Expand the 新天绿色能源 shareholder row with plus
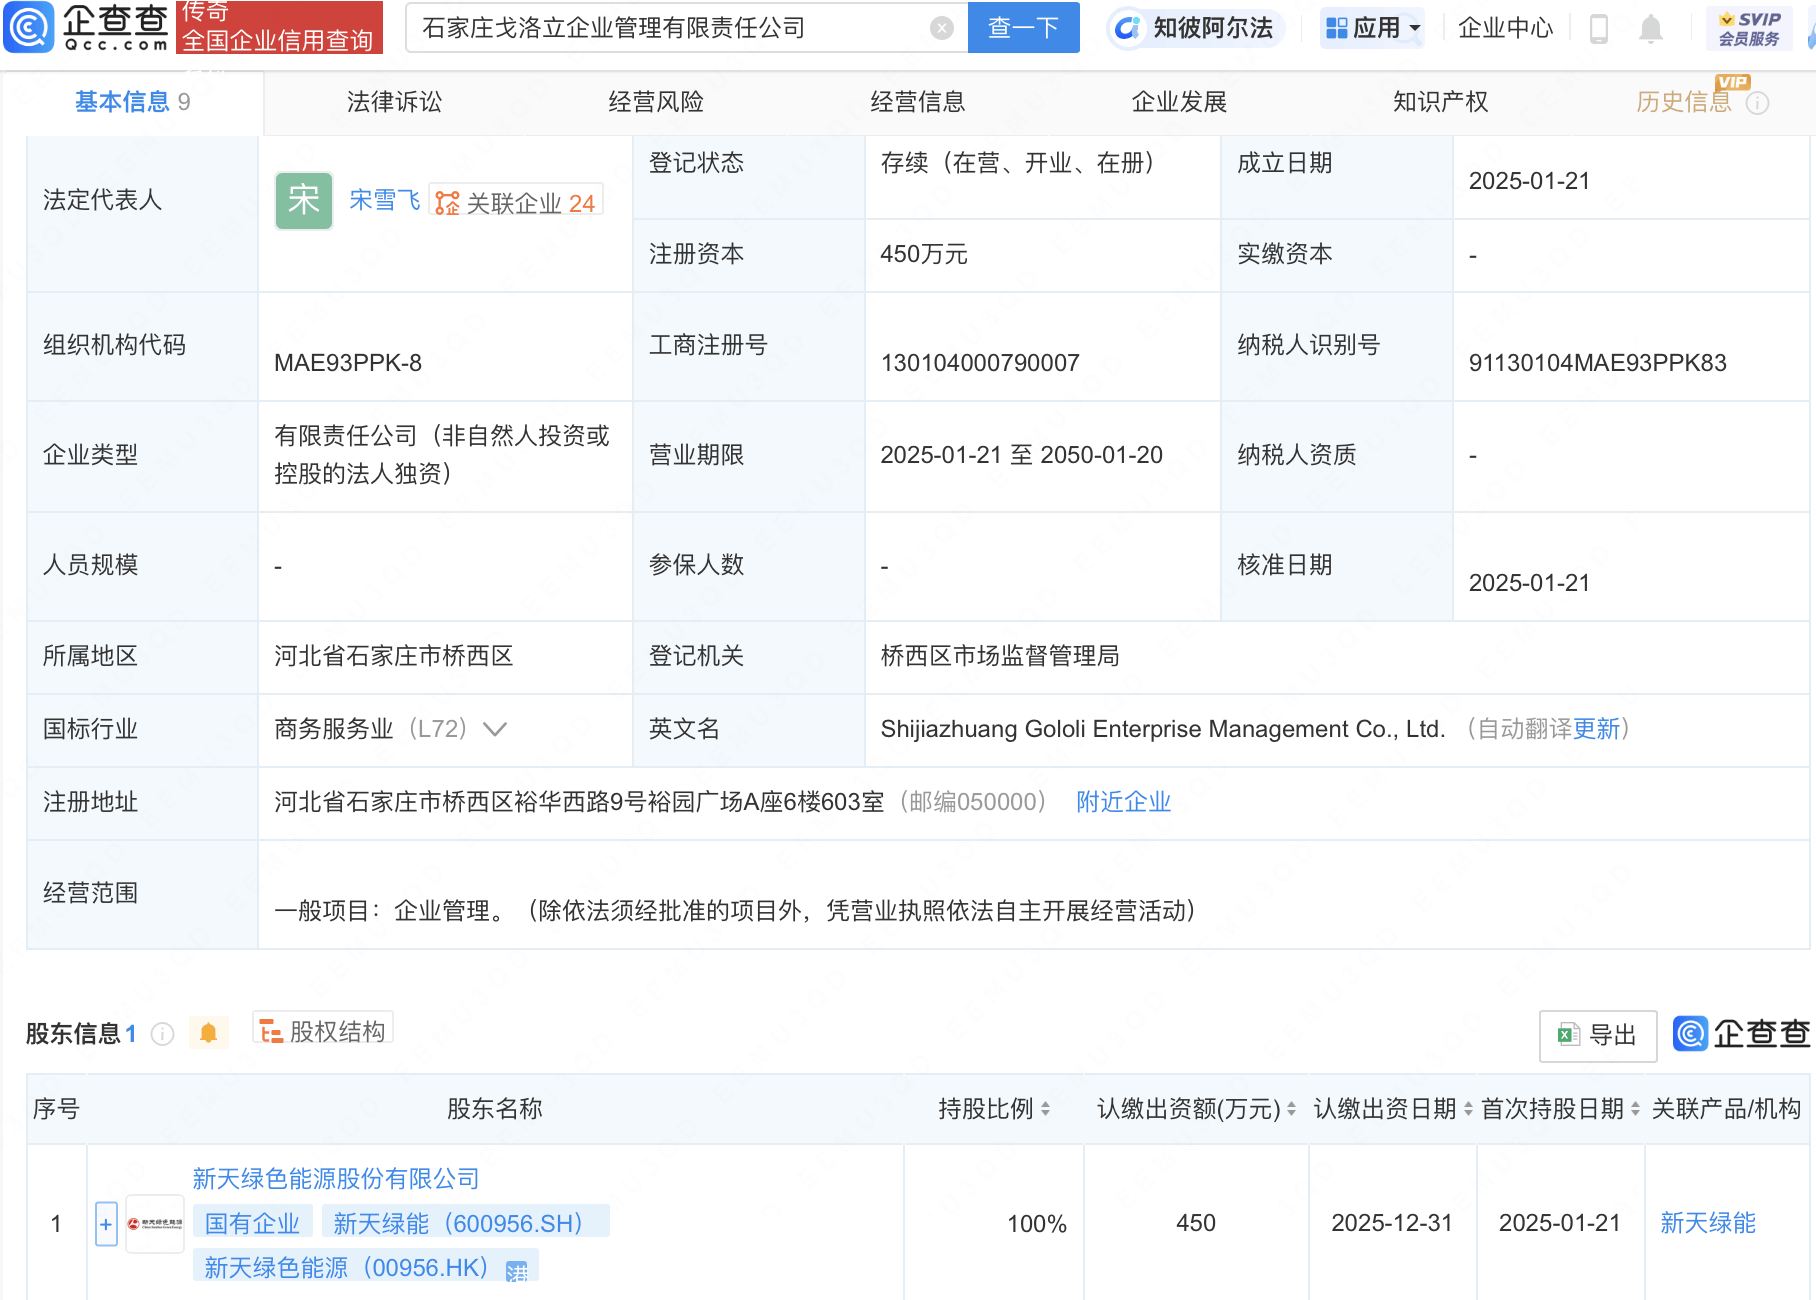 click(106, 1224)
